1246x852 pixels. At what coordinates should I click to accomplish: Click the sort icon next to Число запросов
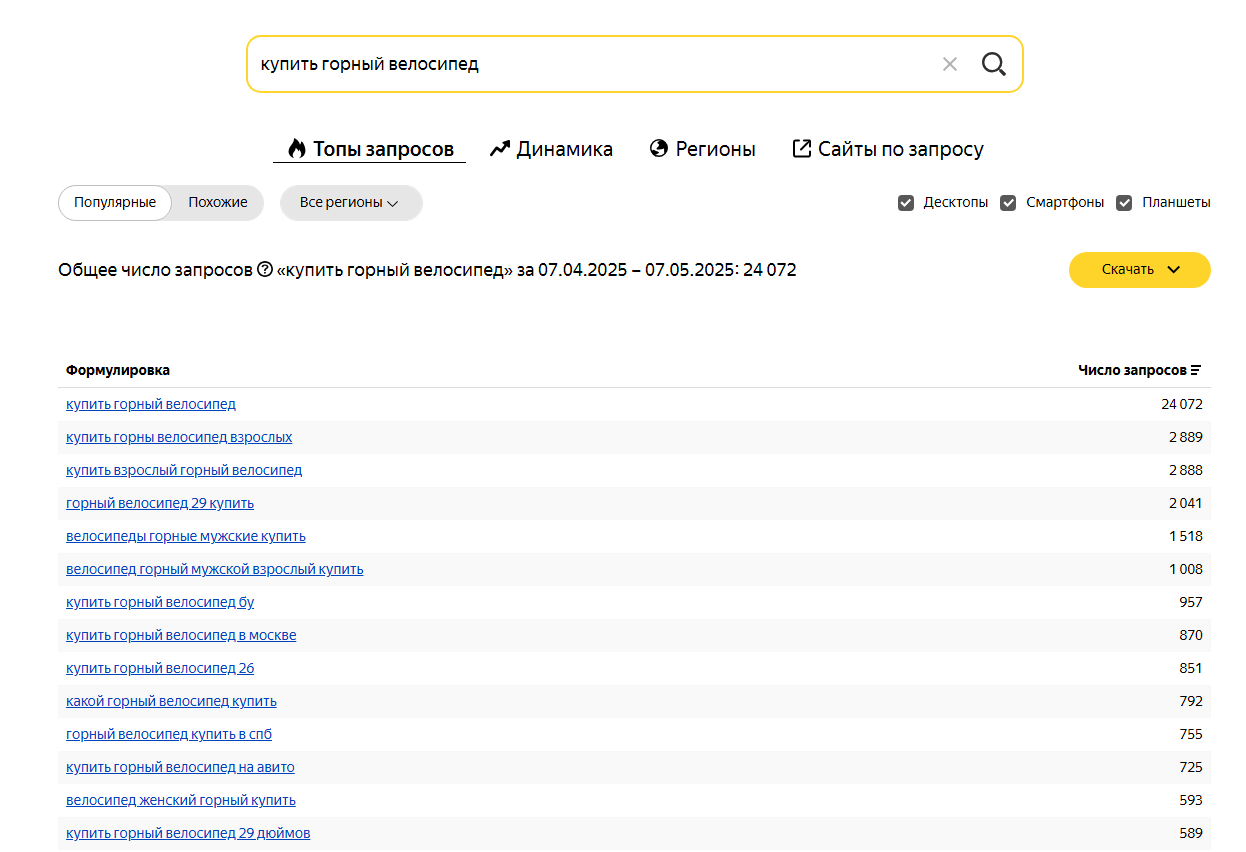1196,370
